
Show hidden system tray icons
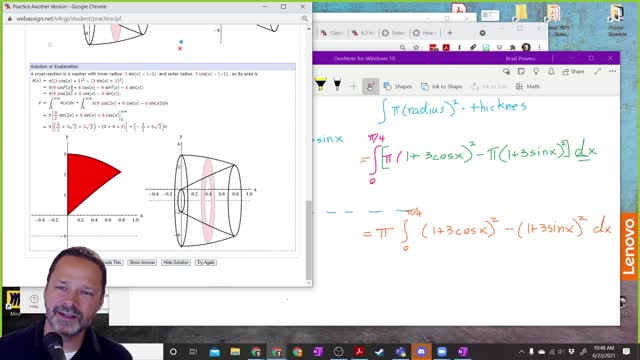(521, 351)
